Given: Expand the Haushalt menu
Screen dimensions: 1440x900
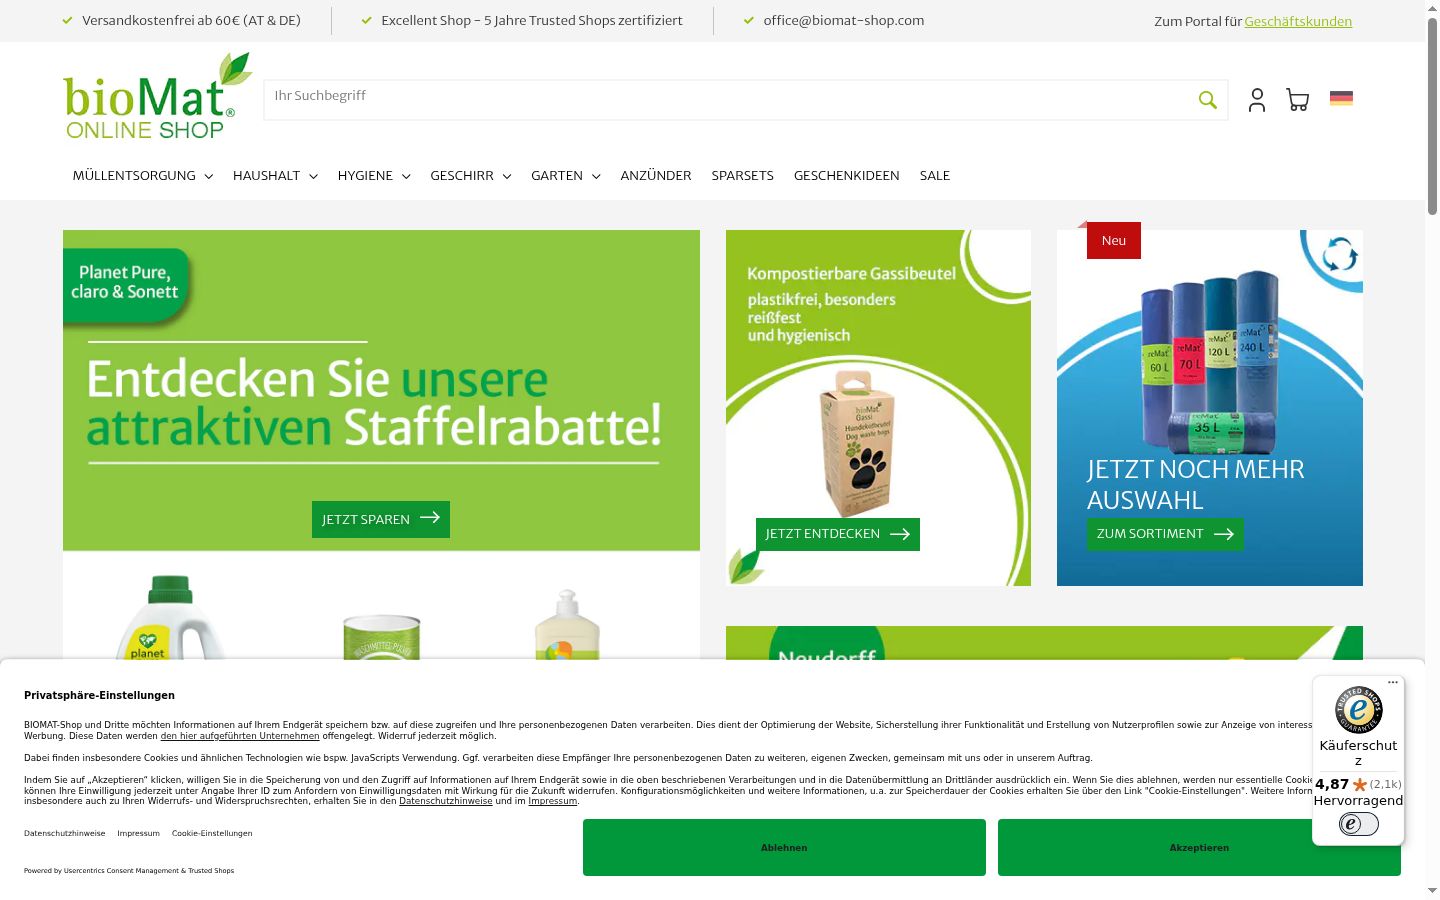Looking at the screenshot, I should [275, 176].
